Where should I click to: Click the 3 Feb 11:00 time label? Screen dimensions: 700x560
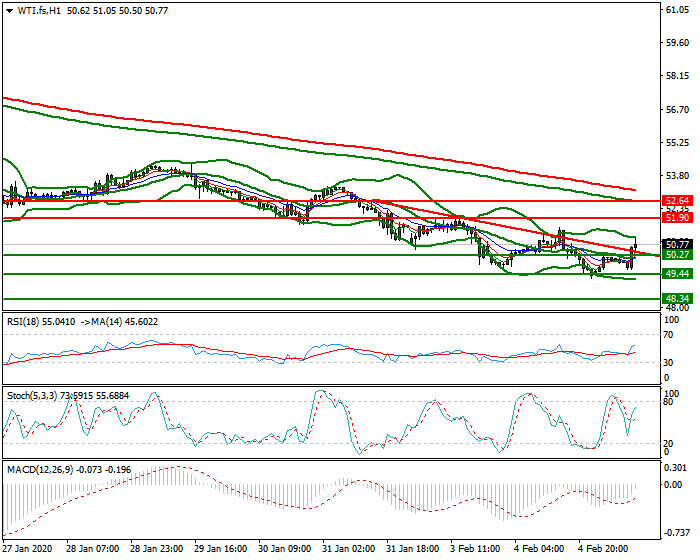tap(475, 549)
